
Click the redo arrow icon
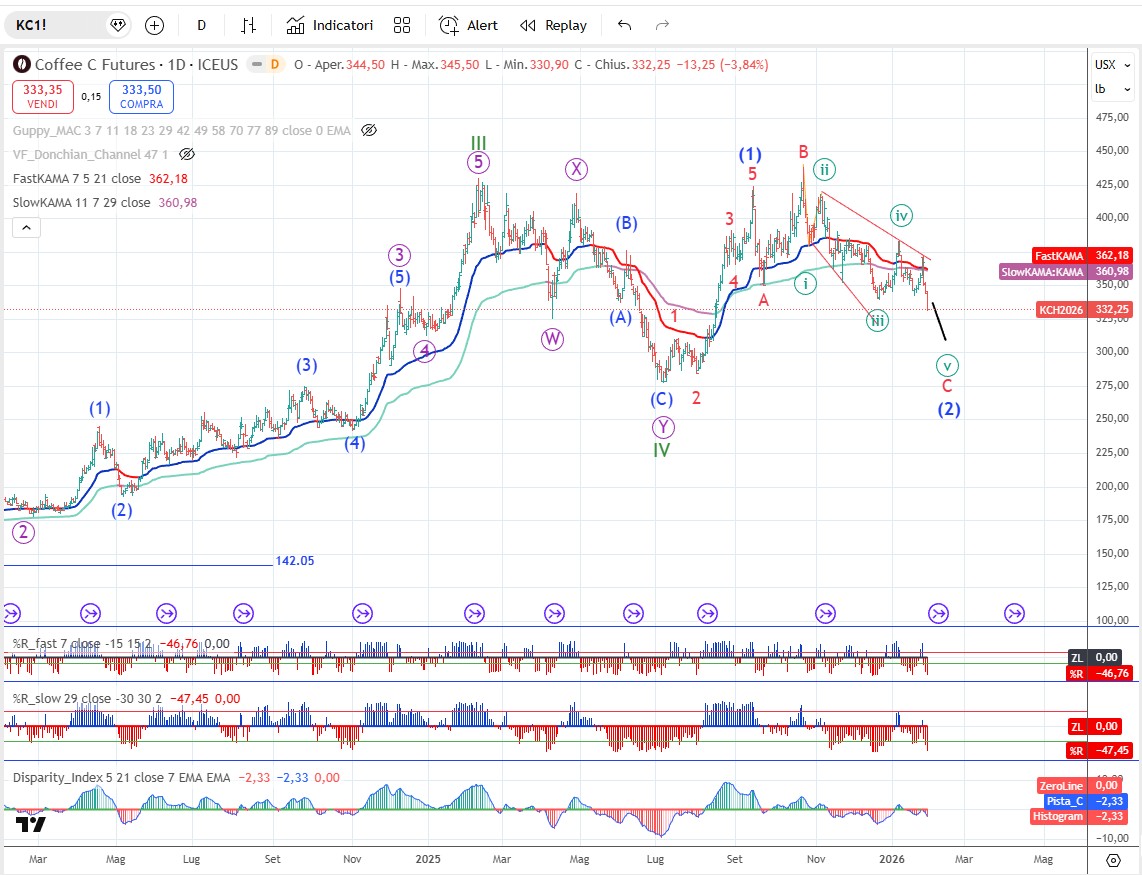pos(661,25)
